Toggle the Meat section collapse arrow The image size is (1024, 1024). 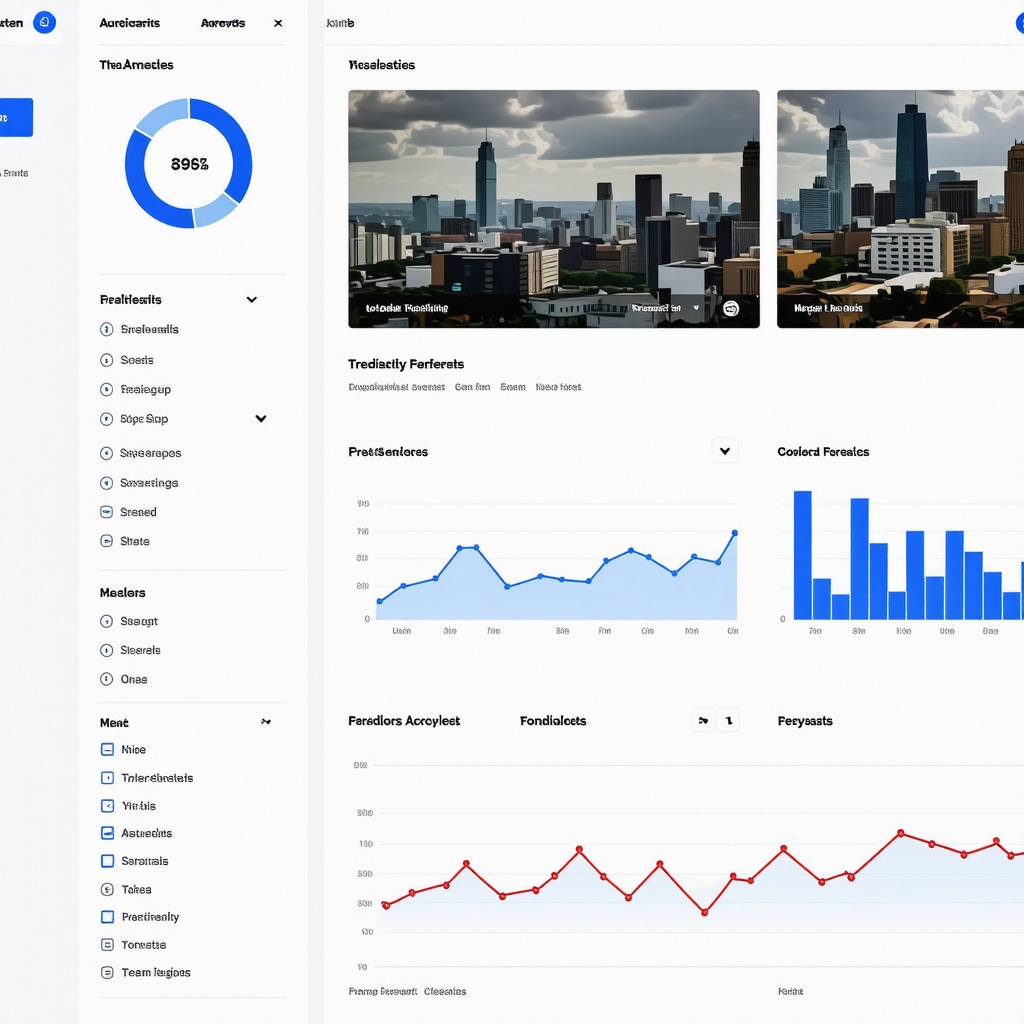pos(266,722)
